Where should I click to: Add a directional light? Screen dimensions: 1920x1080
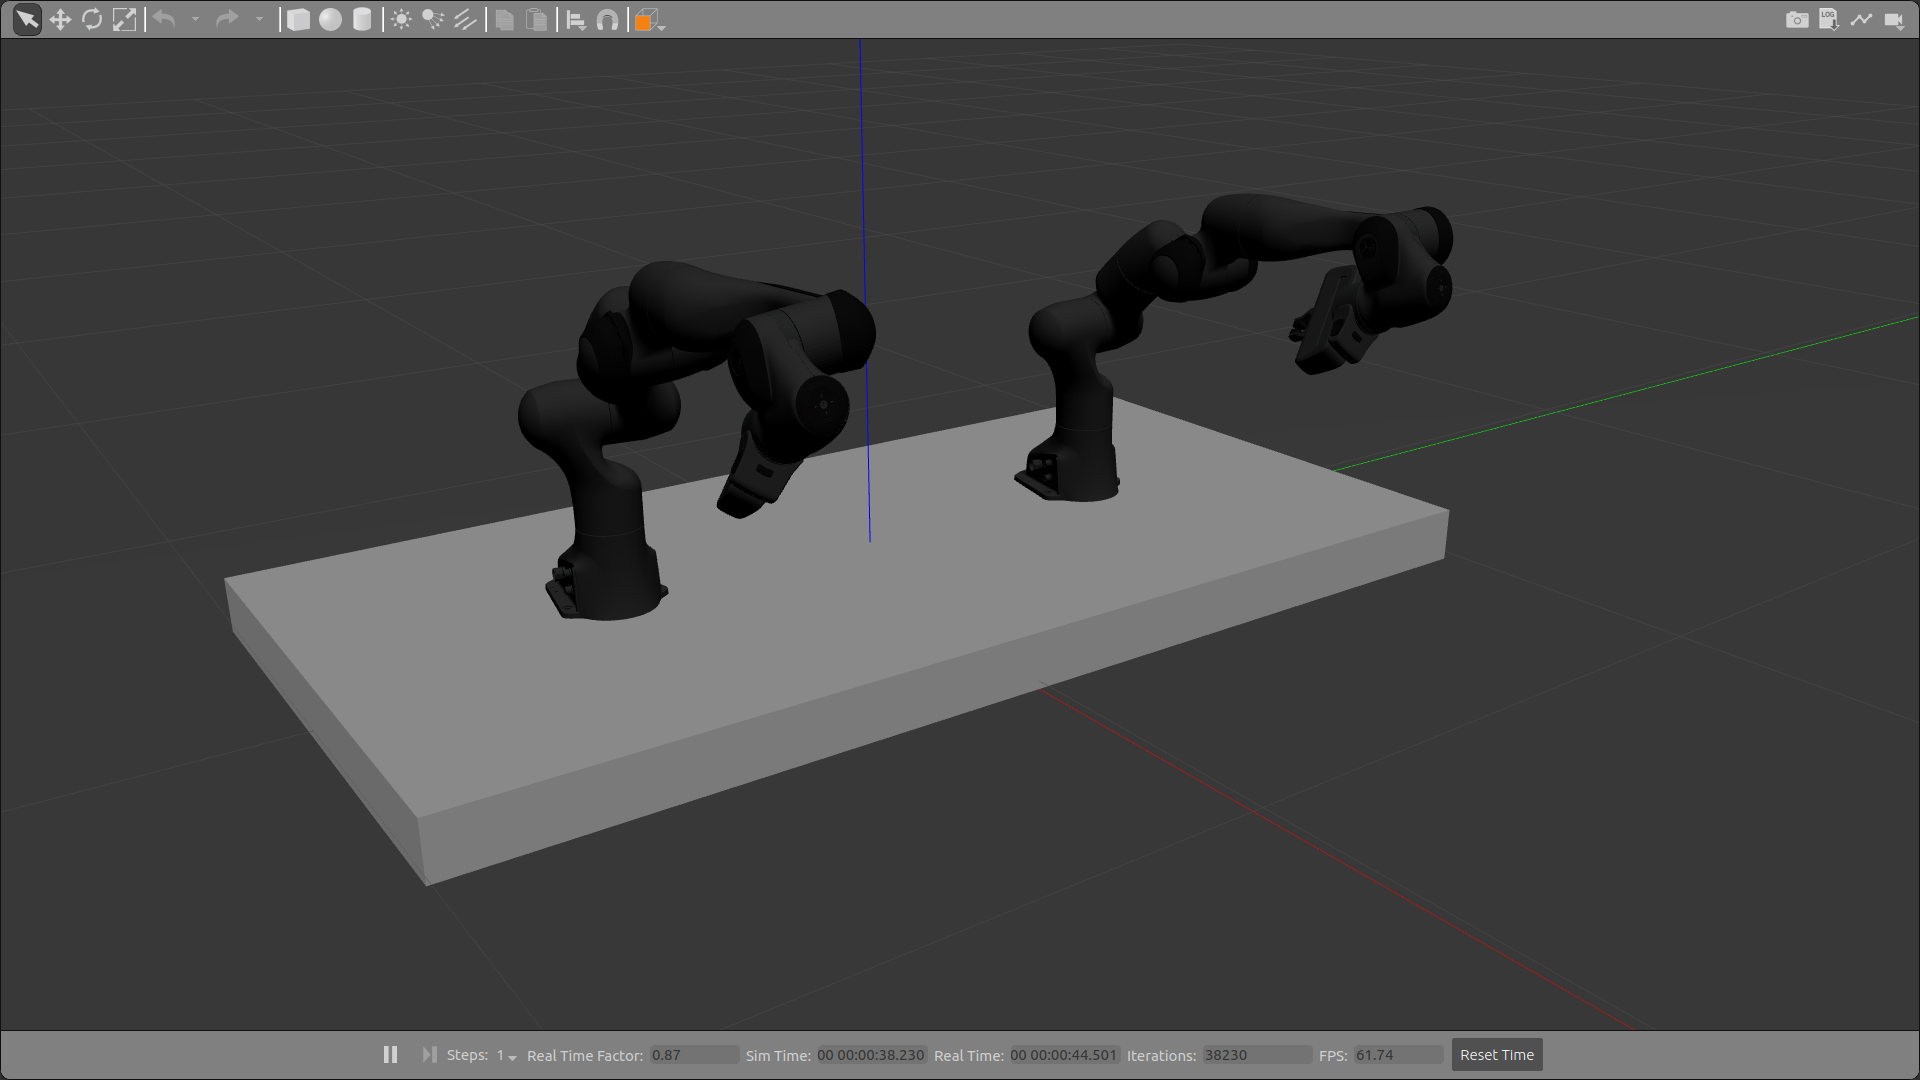[x=465, y=19]
